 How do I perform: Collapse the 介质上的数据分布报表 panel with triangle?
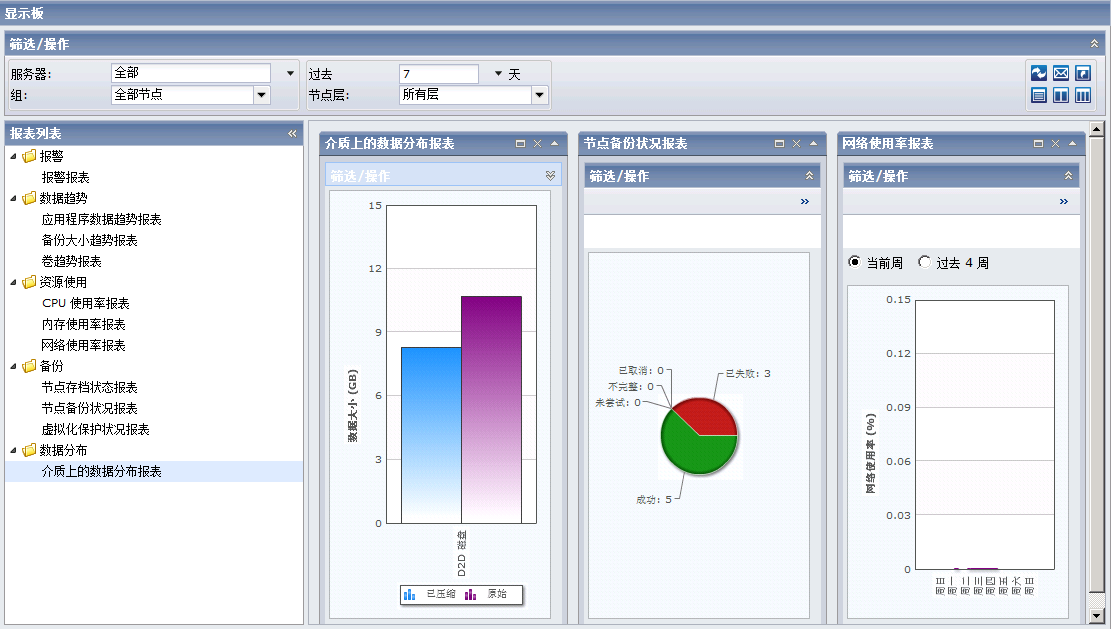click(x=555, y=143)
